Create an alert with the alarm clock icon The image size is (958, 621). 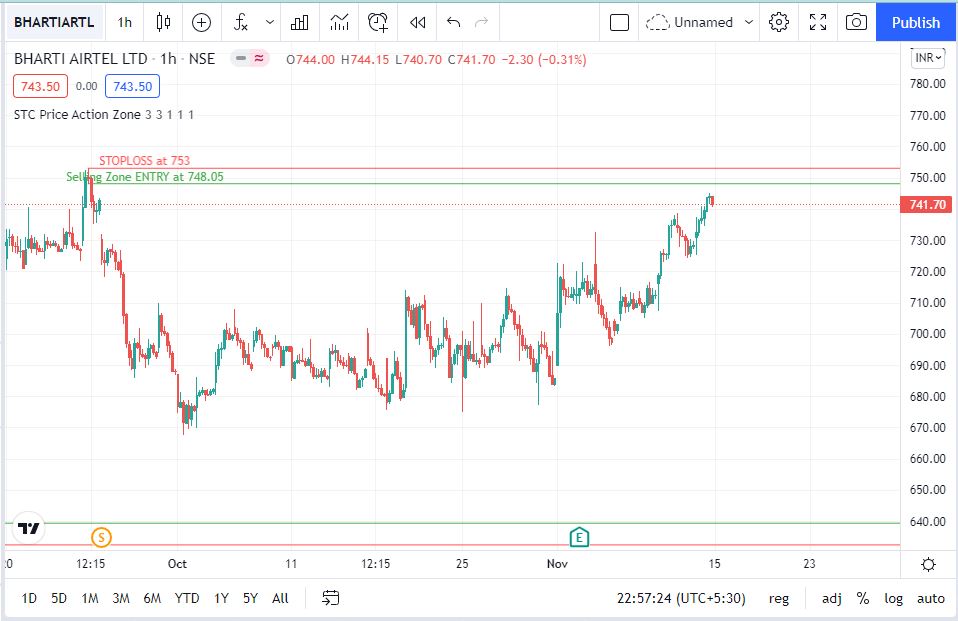click(x=378, y=22)
